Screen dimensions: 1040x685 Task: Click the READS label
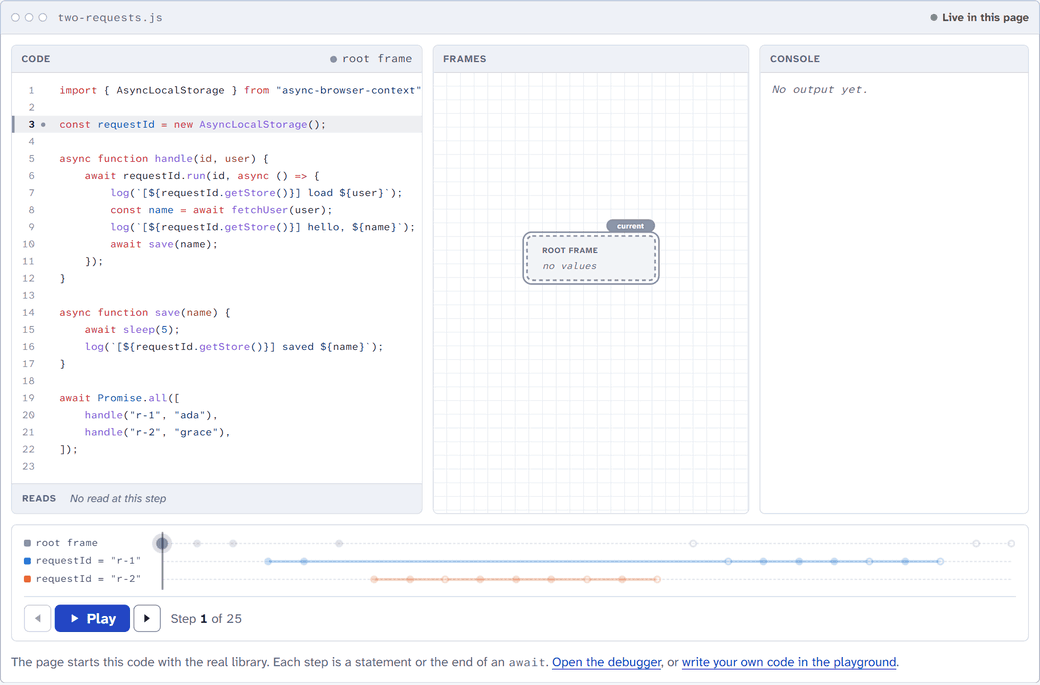click(x=39, y=499)
